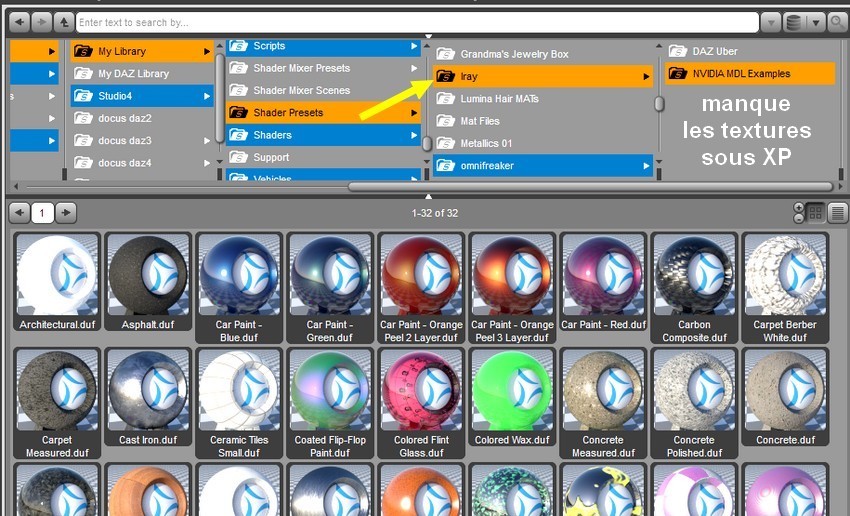This screenshot has height=516, width=850.
Task: Open the DAZ Uber folder
Action: [x=750, y=51]
